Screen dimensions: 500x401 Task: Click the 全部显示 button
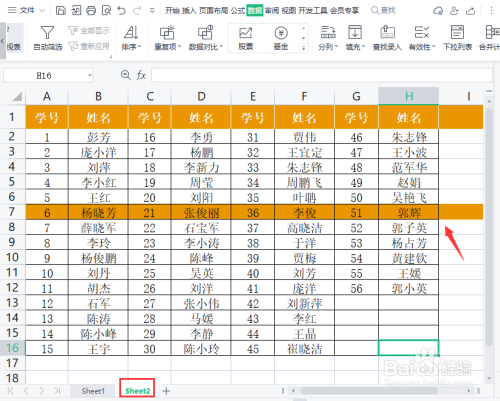click(89, 31)
